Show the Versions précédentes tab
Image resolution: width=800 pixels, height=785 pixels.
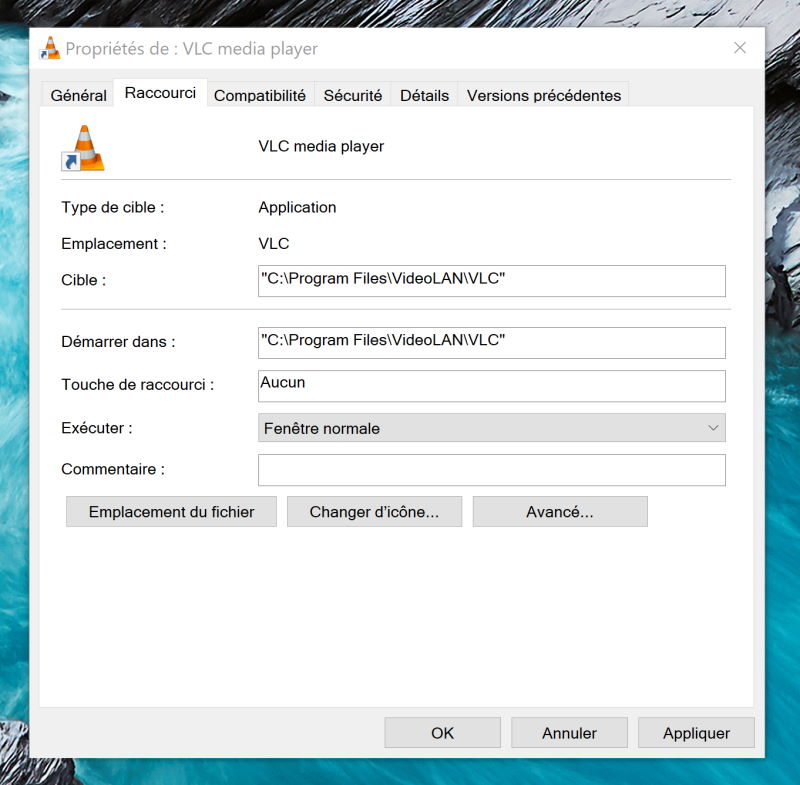tap(544, 95)
